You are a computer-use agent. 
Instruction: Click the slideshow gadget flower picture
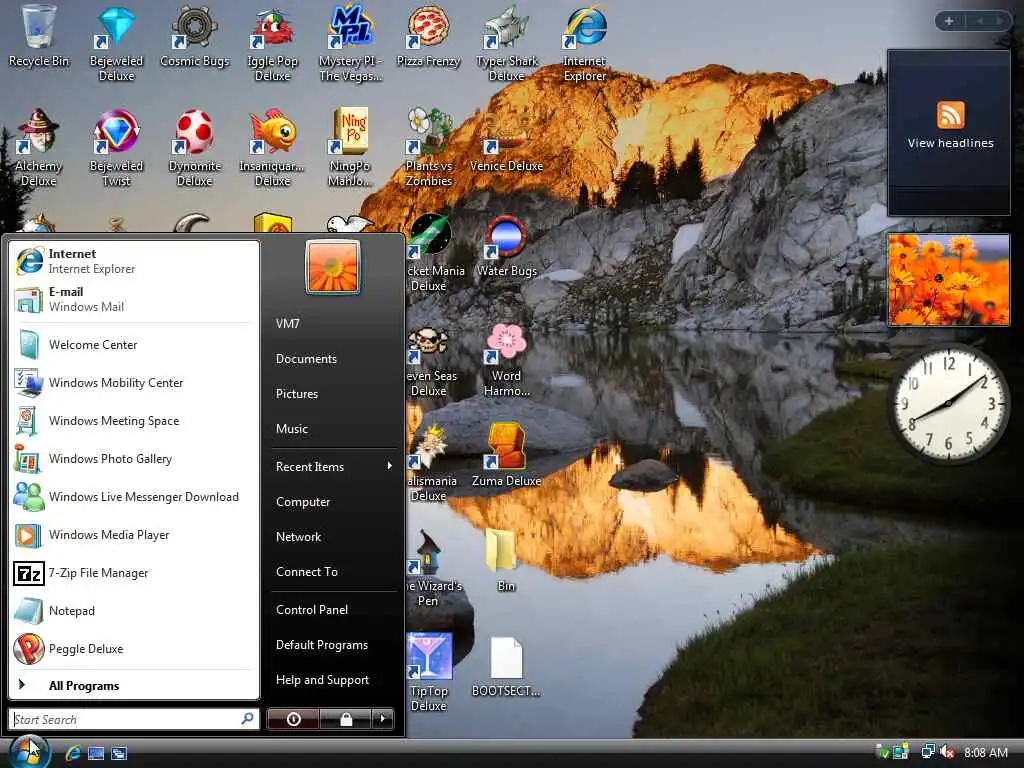(948, 280)
